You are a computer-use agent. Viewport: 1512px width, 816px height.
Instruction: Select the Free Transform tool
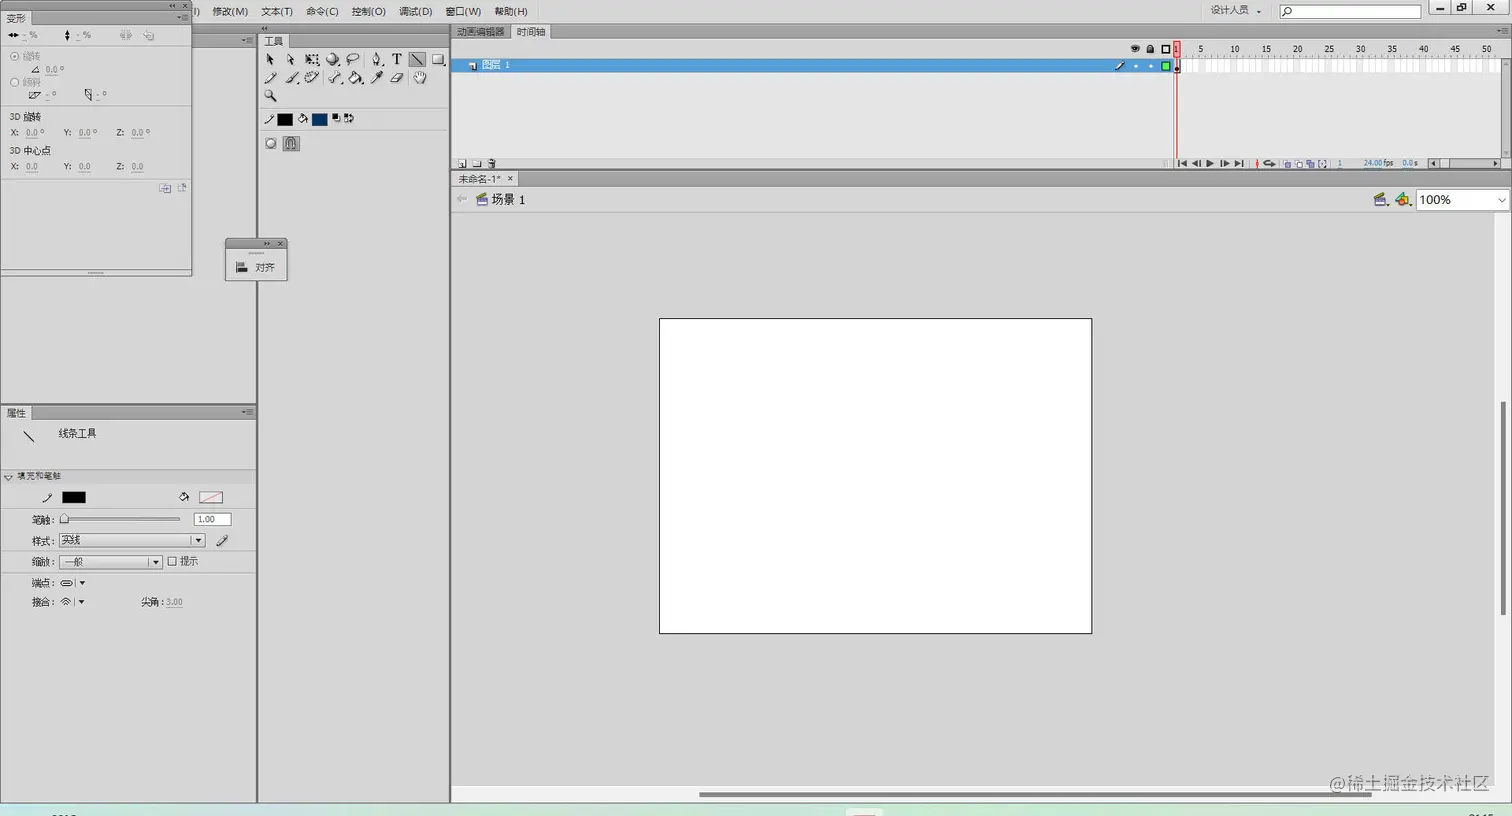(x=312, y=60)
